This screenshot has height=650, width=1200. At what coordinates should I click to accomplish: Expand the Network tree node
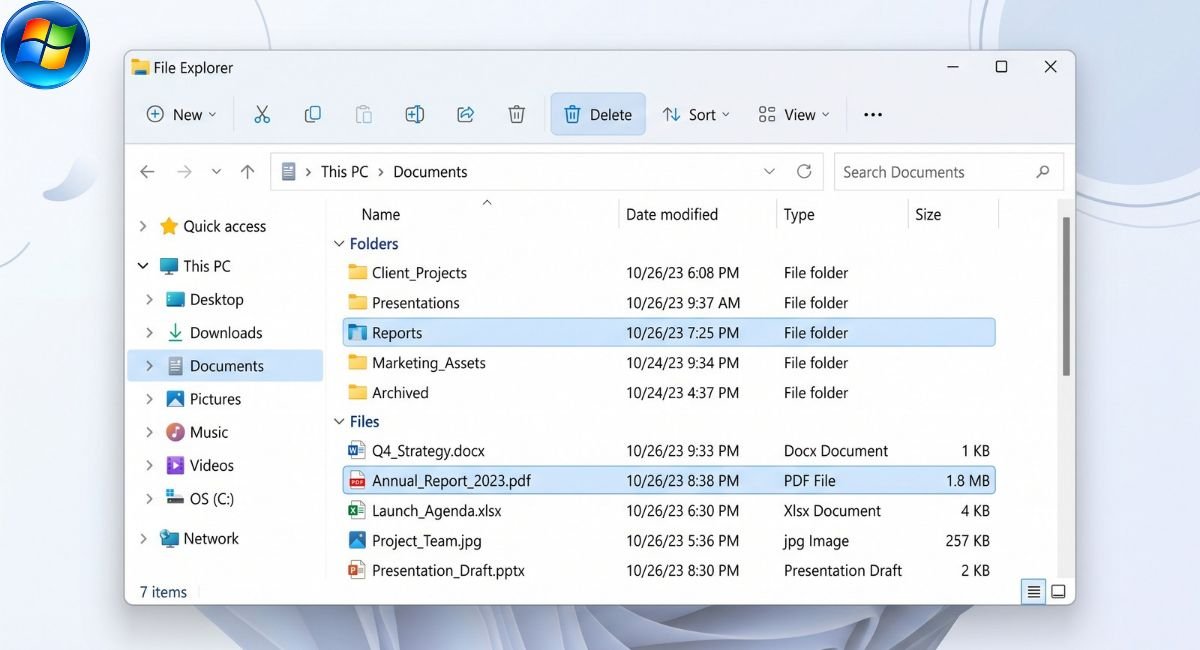tap(143, 539)
